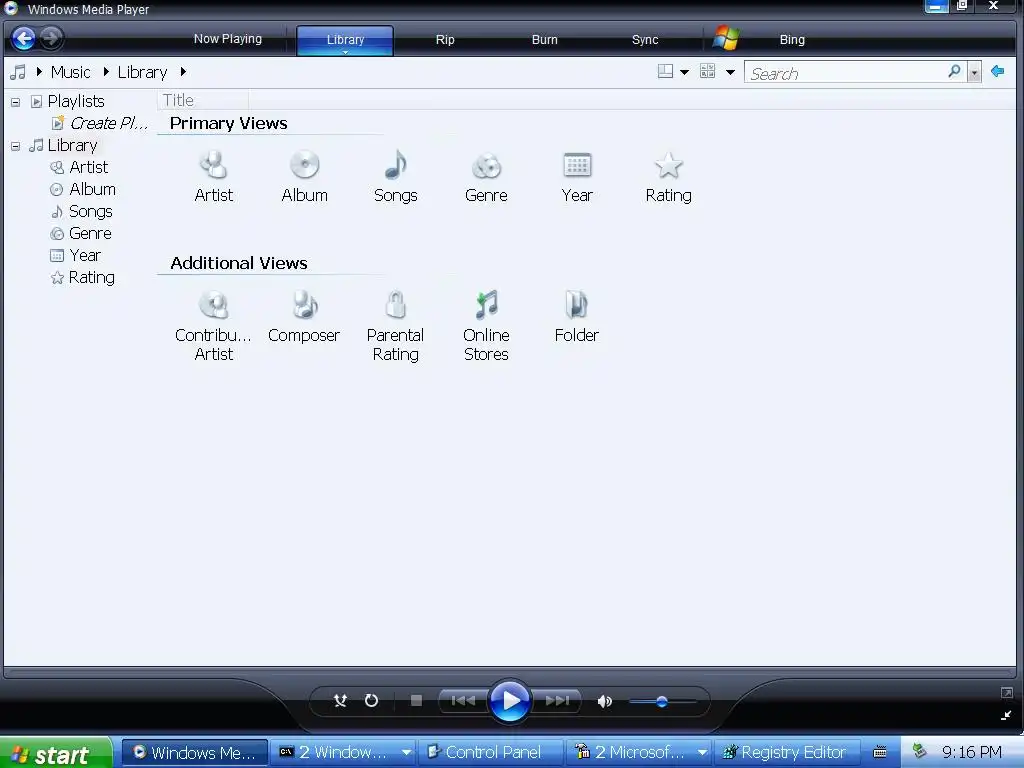Click the music category icon in breadcrumb
This screenshot has width=1024, height=768.
18,72
